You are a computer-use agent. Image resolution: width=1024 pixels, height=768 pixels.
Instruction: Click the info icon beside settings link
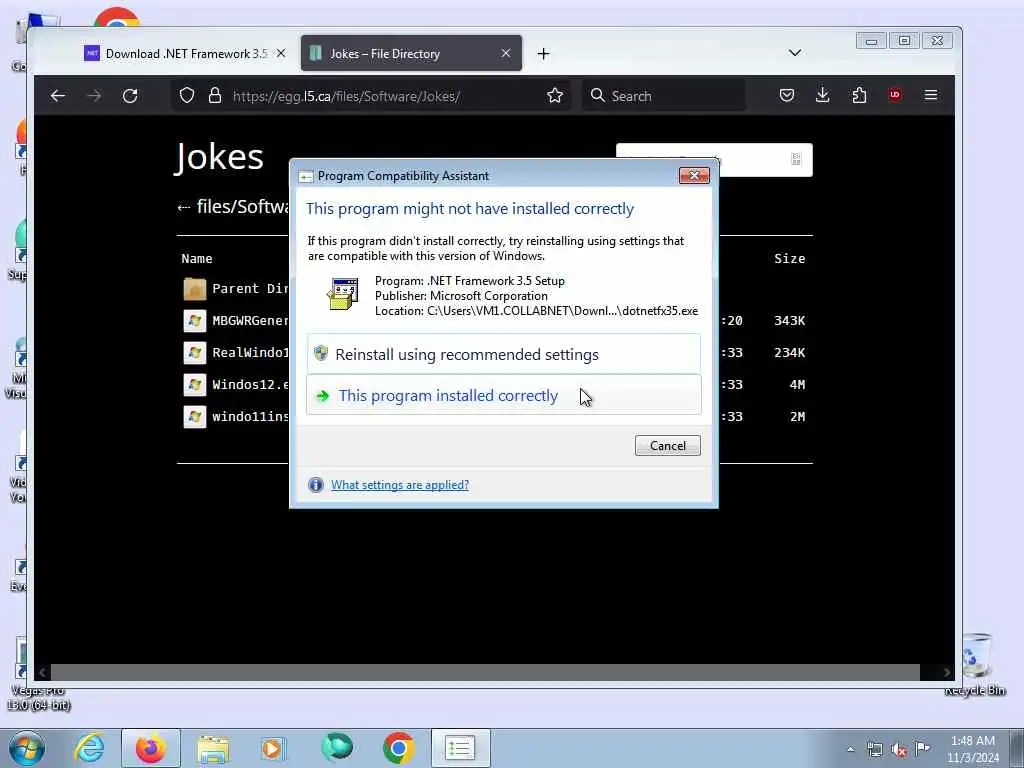315,485
